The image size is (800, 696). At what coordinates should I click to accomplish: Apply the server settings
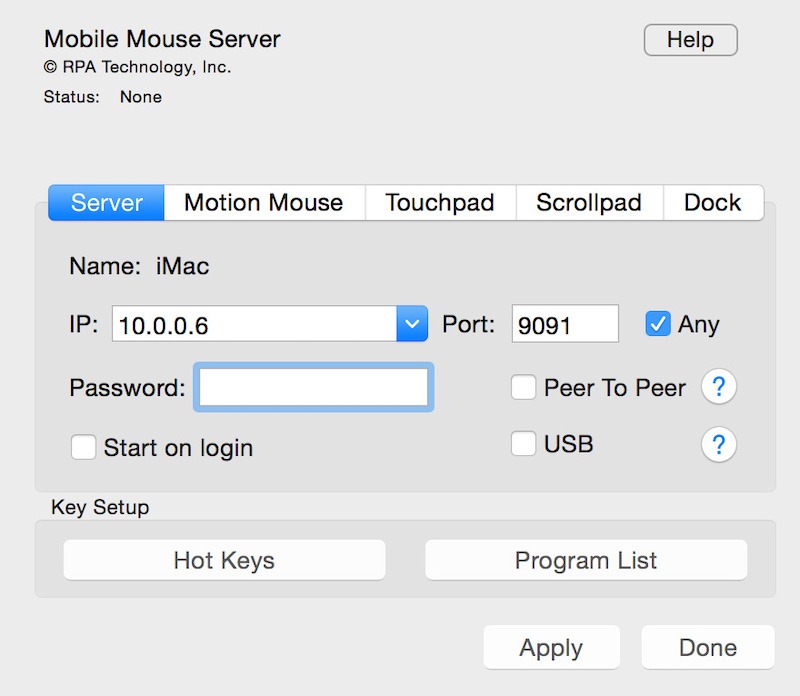(551, 647)
